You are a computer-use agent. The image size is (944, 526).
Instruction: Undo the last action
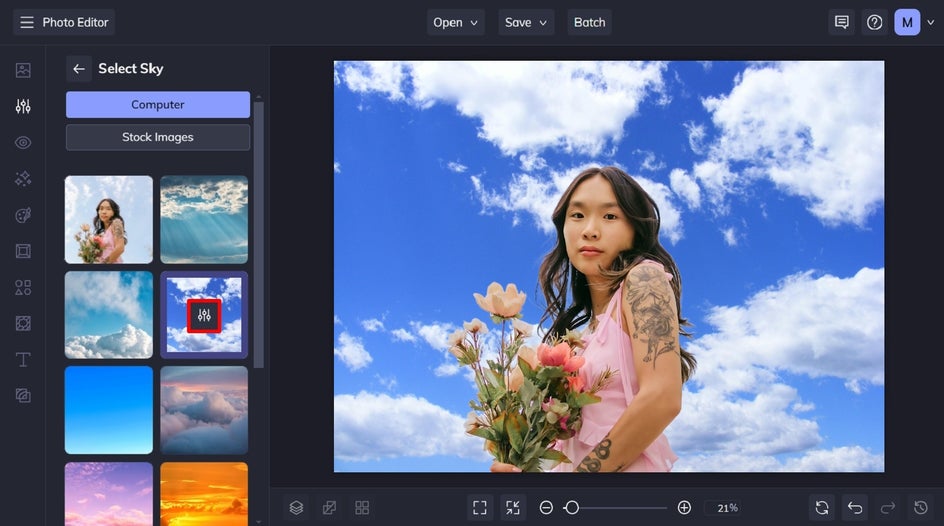tap(855, 508)
